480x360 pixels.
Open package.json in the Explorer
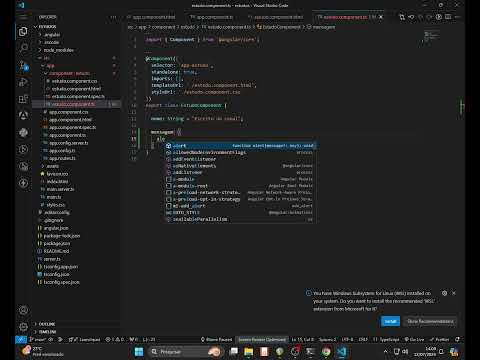click(57, 243)
